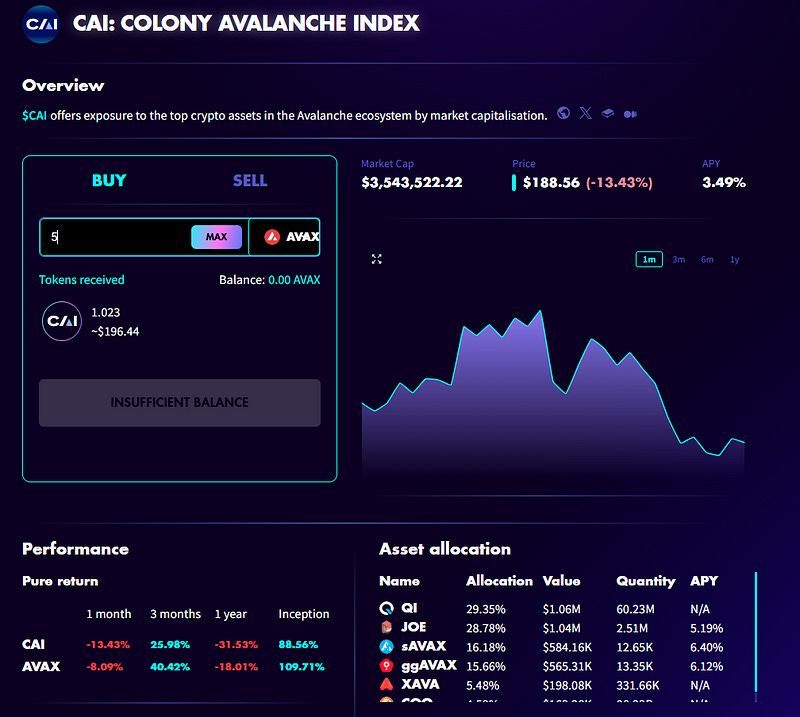Screen dimensions: 800x717
Task: Click CAI 3 months return 25.98%
Action: (x=170, y=645)
